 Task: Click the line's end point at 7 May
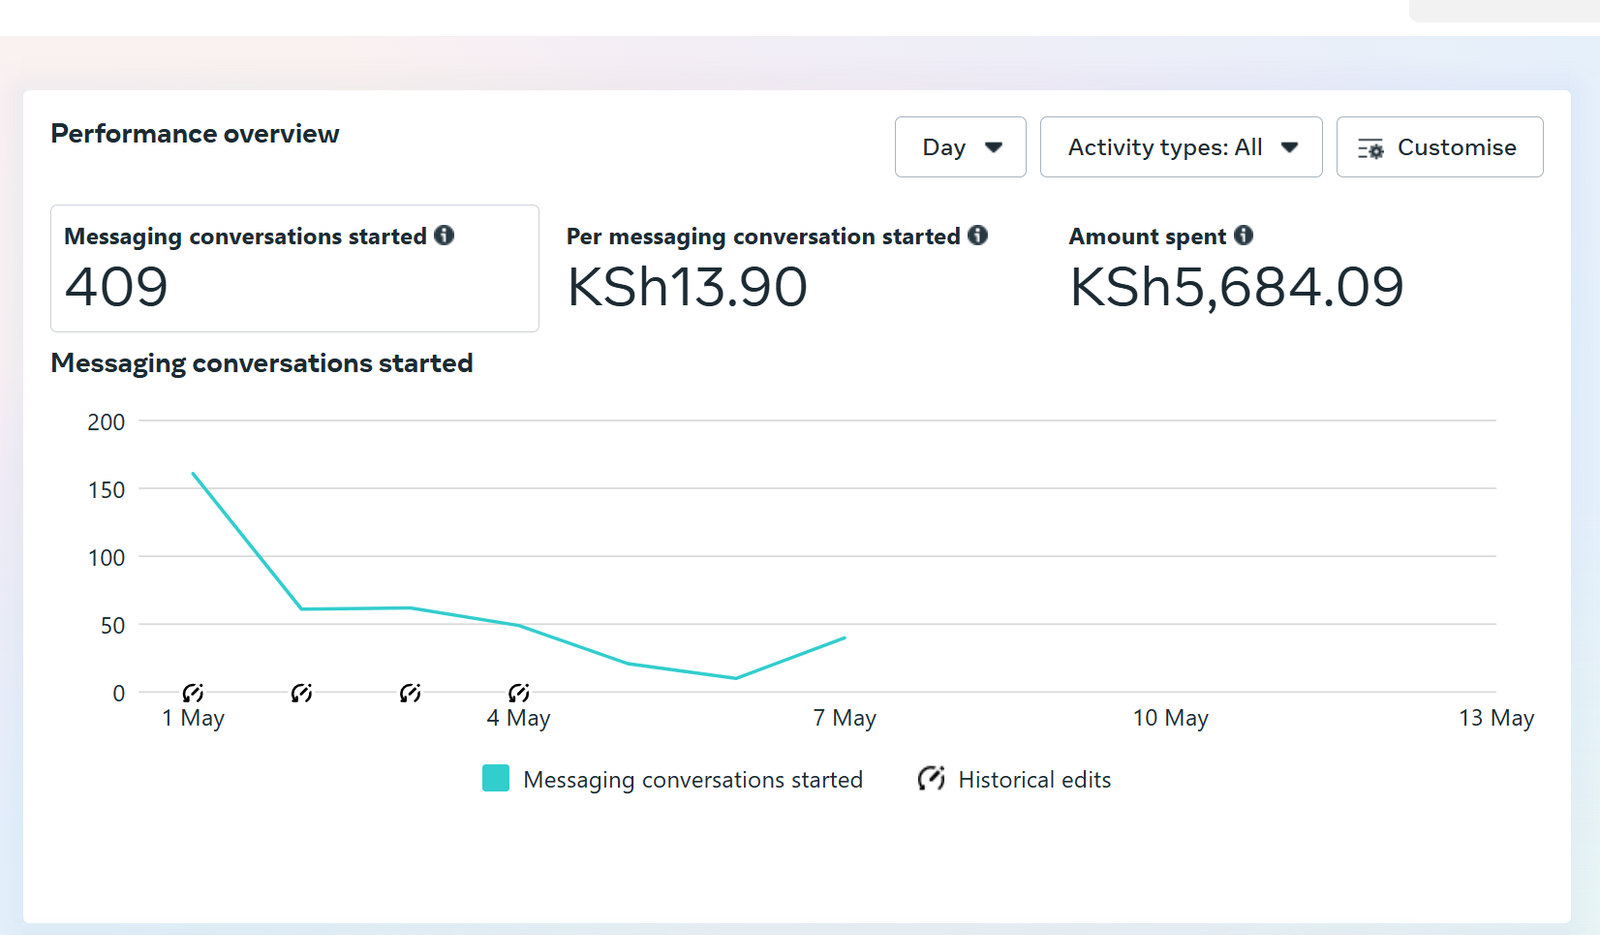click(x=845, y=638)
